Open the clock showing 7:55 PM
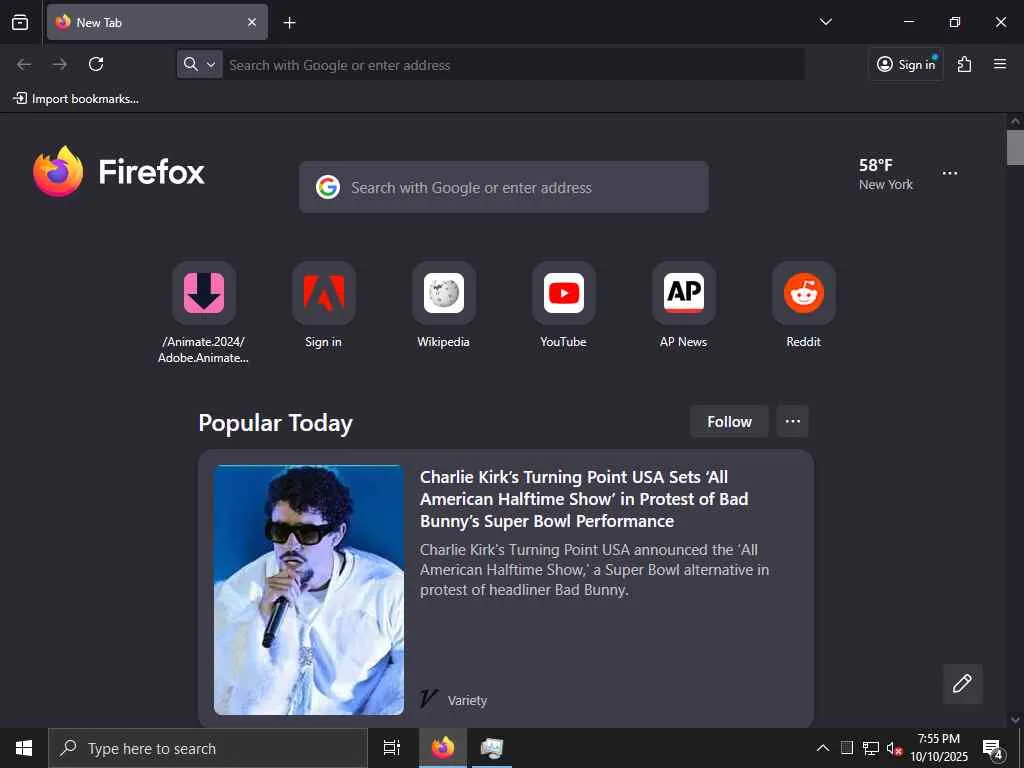This screenshot has height=768, width=1024. pyautogui.click(x=939, y=748)
